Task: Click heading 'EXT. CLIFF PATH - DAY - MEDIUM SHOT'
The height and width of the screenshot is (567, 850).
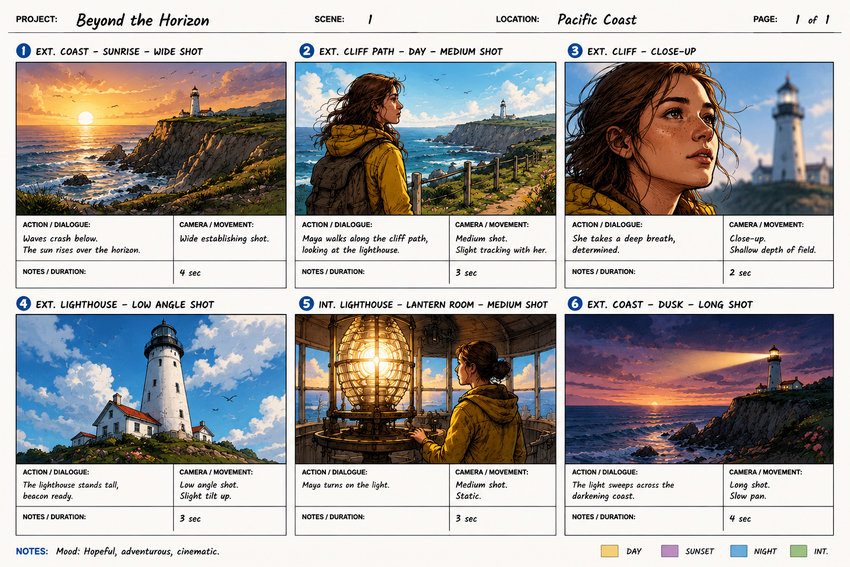Action: [x=411, y=51]
